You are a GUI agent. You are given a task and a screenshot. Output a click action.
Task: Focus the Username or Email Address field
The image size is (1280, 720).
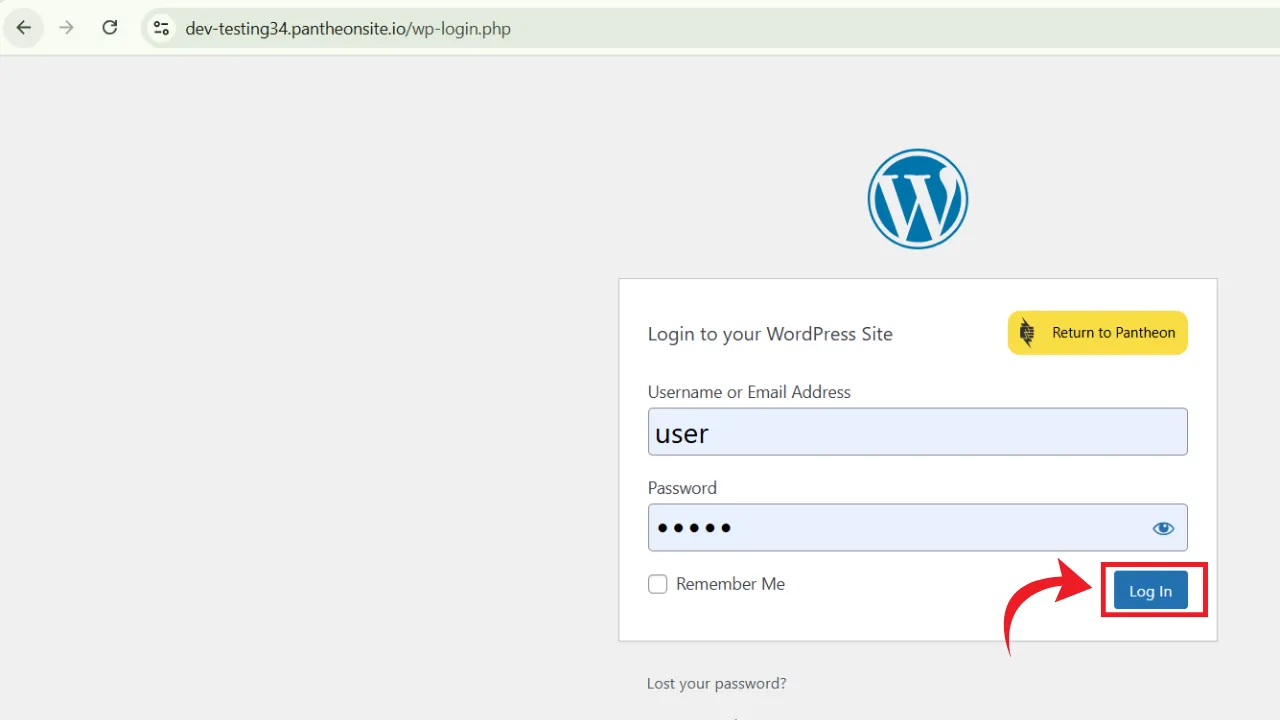918,432
